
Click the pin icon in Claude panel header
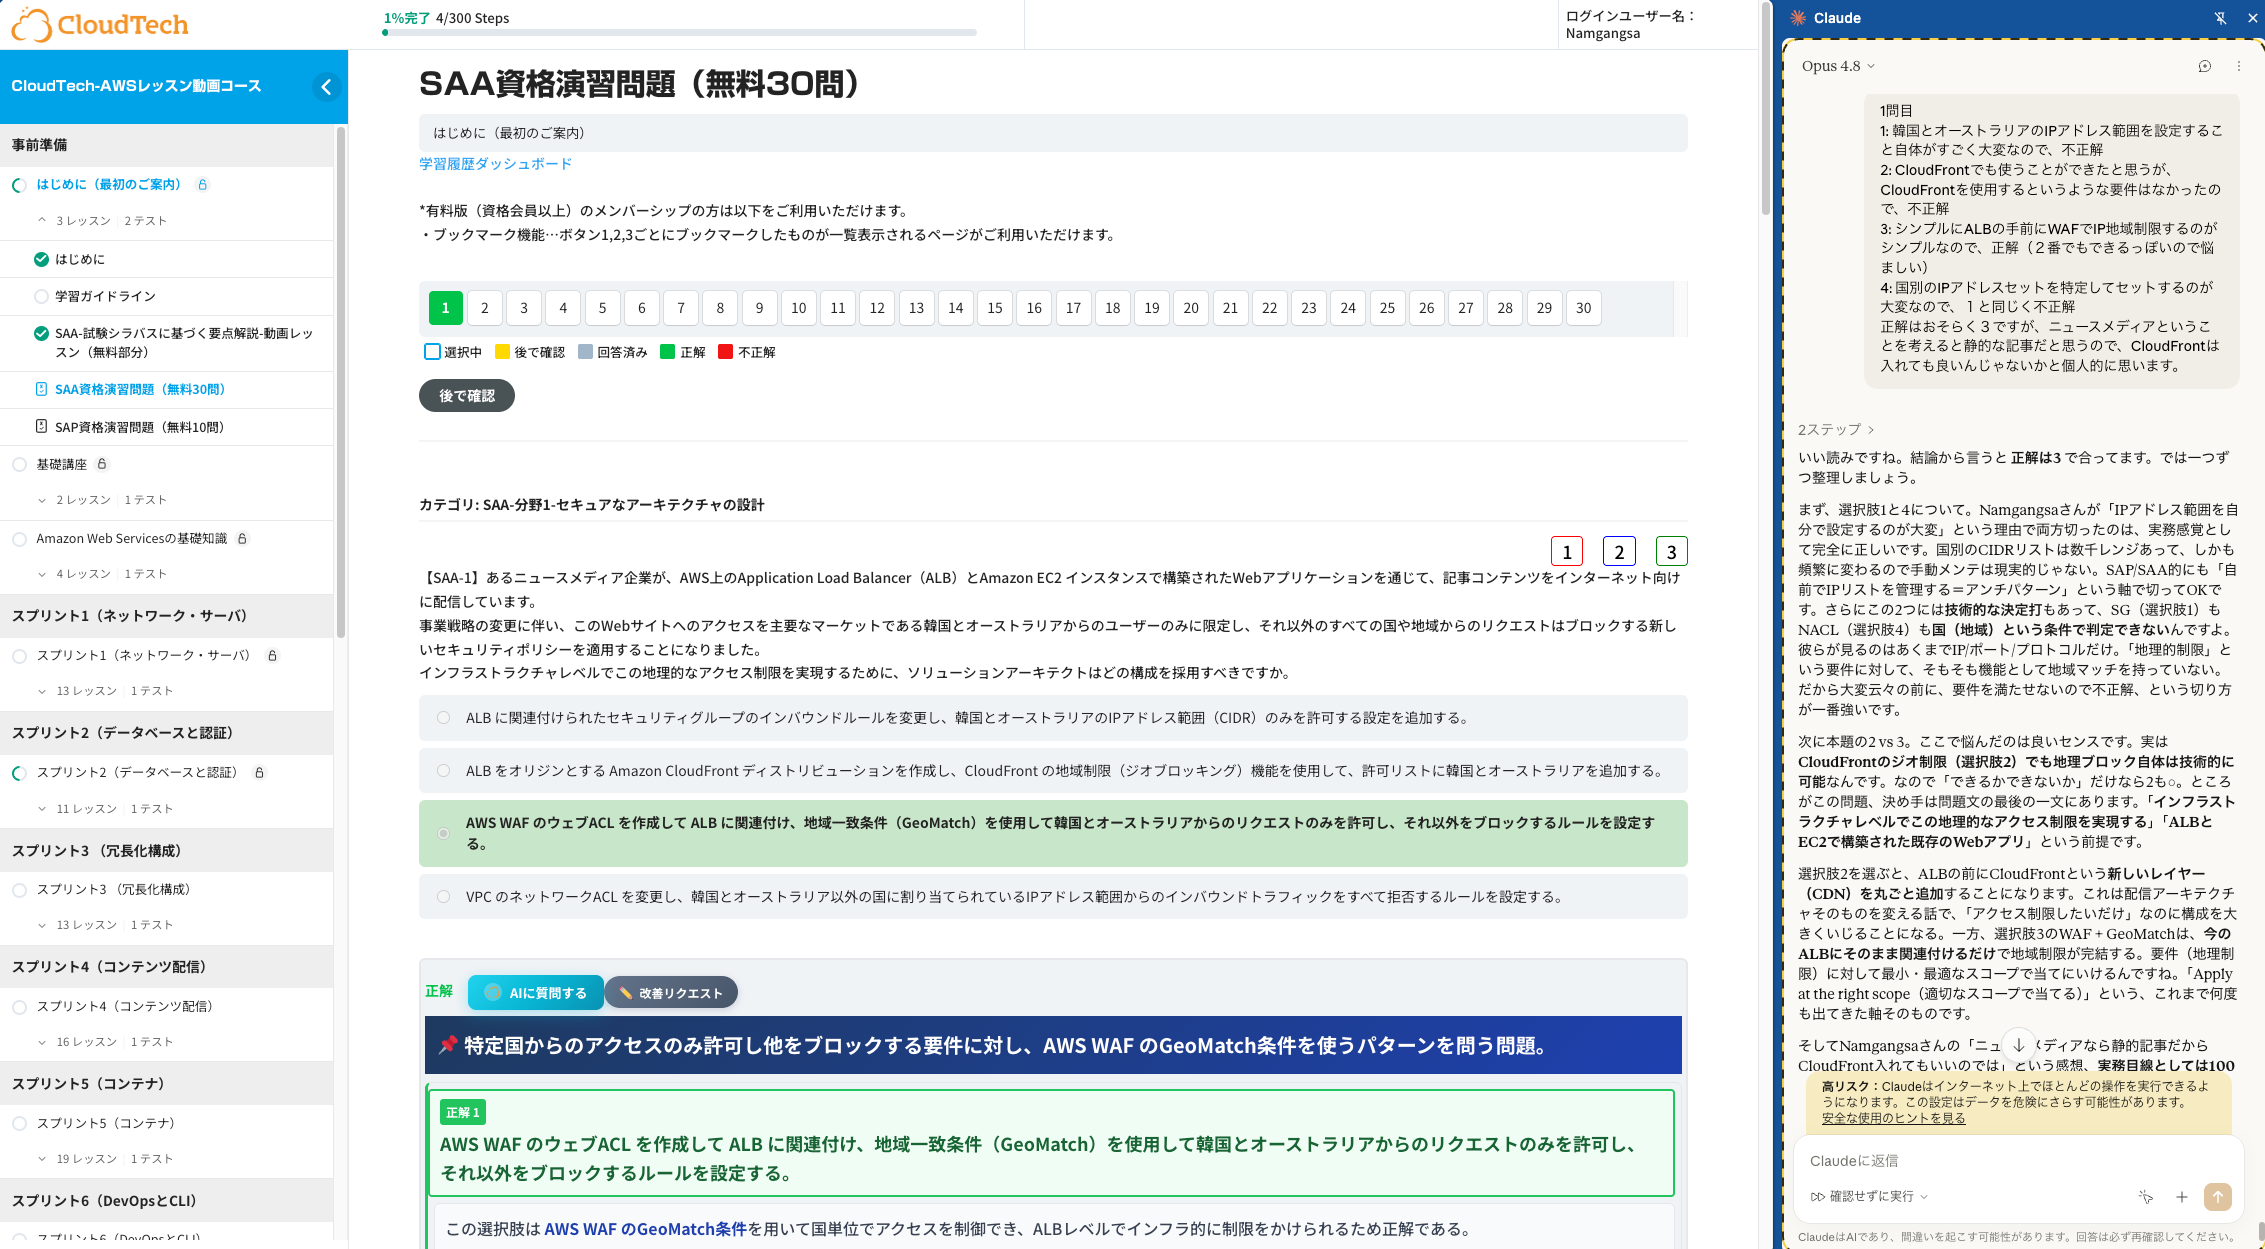[x=2220, y=18]
